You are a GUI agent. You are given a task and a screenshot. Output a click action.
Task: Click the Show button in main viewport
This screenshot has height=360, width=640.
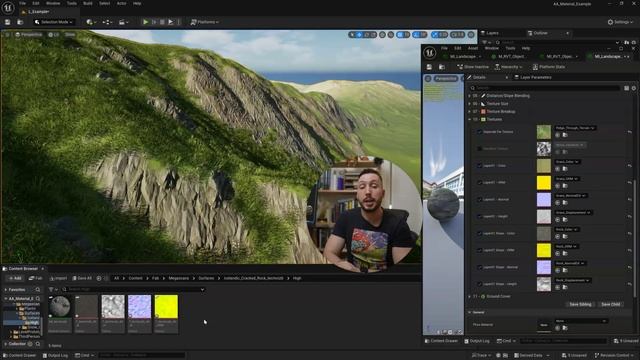point(70,35)
